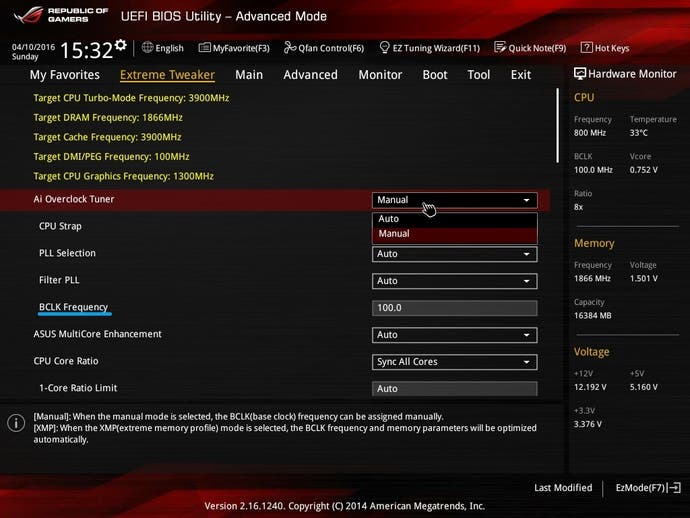Click ASUS MultiCore Enhancement dropdown arrow
The height and width of the screenshot is (518, 690).
pos(526,335)
